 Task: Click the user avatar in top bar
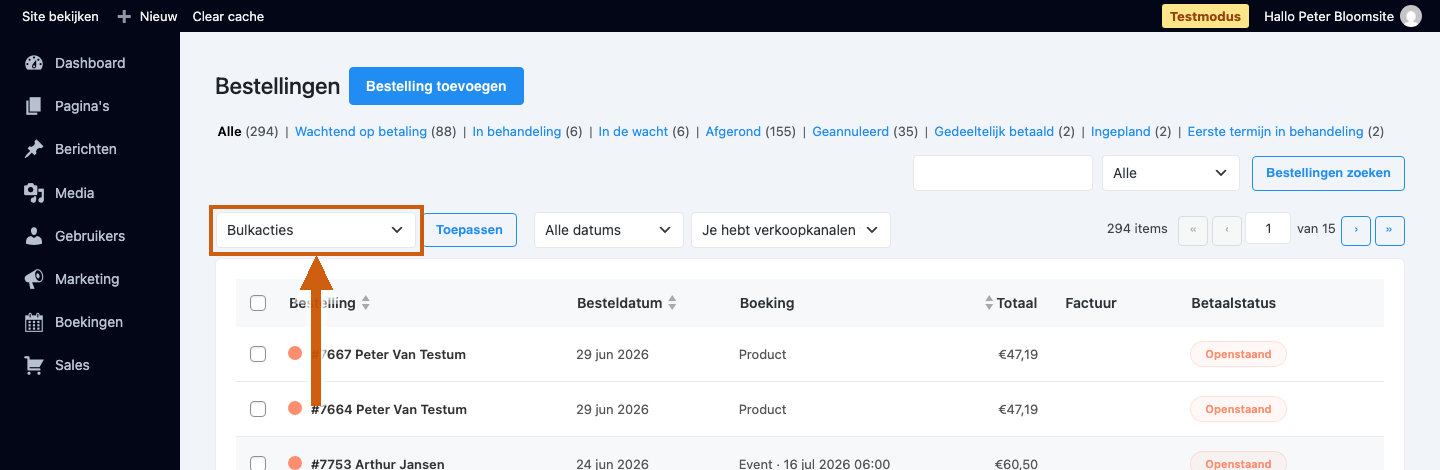click(1411, 16)
